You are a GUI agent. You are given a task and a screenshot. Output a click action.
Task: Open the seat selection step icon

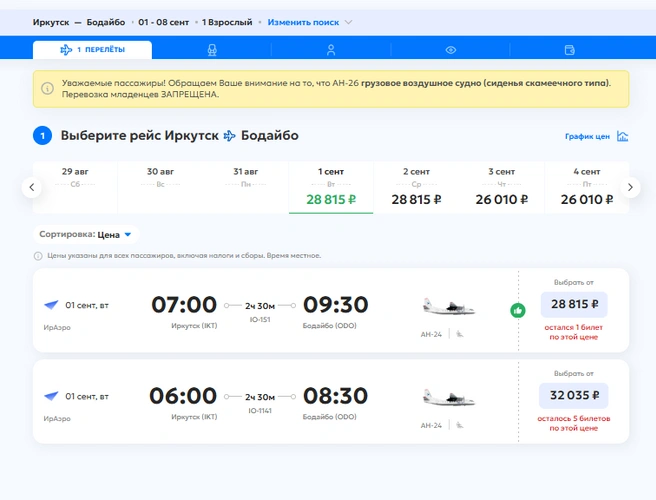click(212, 50)
